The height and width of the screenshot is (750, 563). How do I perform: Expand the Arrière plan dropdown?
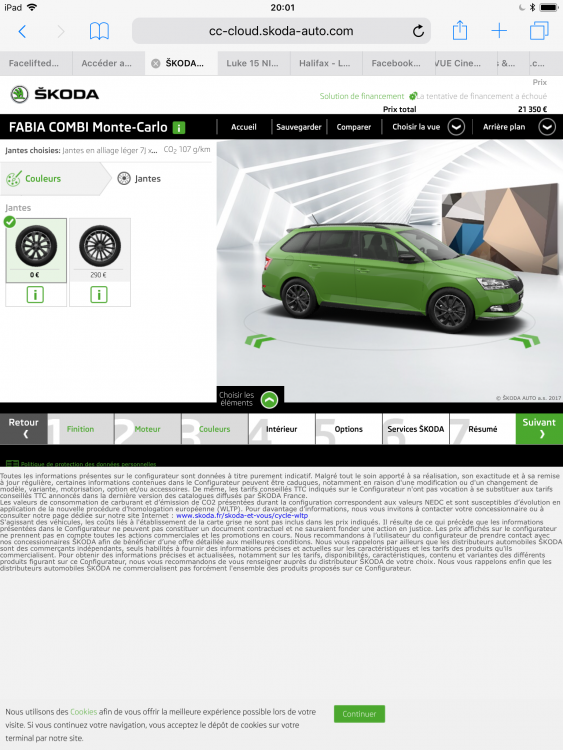(547, 127)
